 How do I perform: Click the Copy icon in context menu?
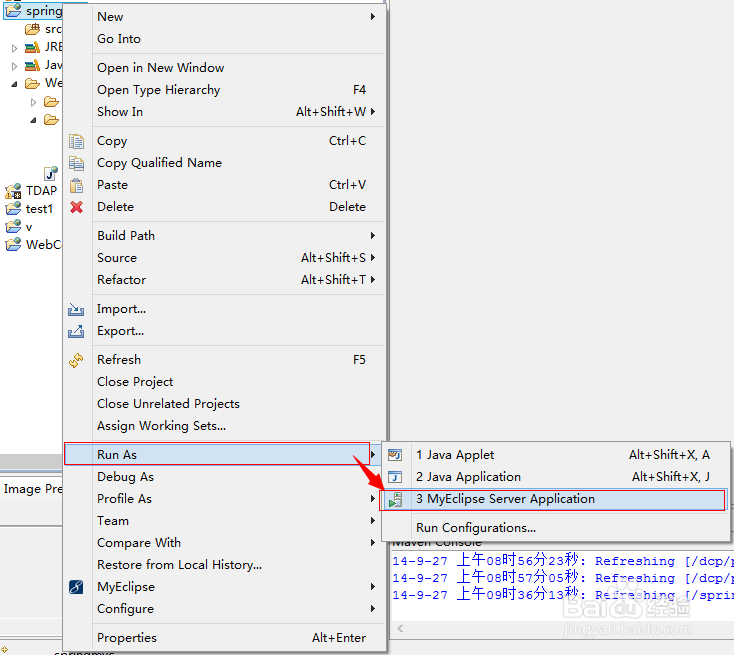pos(76,141)
